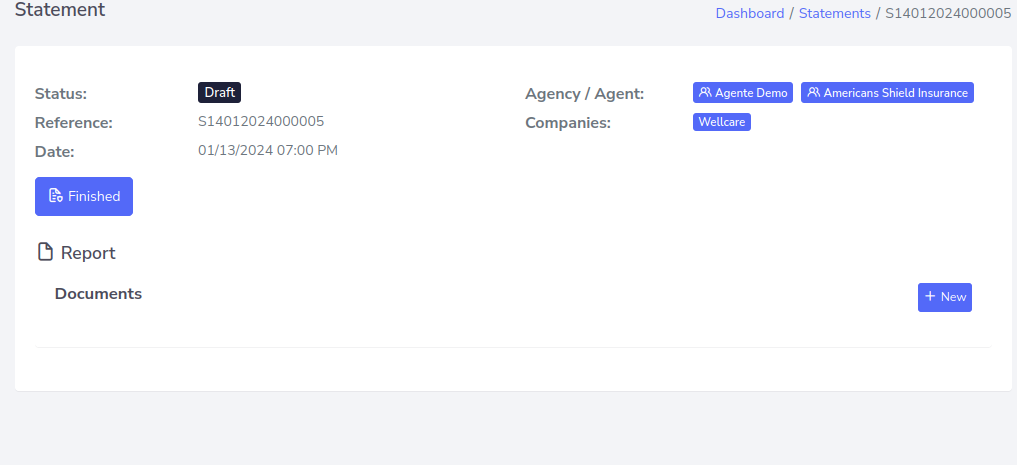Click the Draft status badge
Screen dimensions: 1017x465
pyautogui.click(x=219, y=92)
